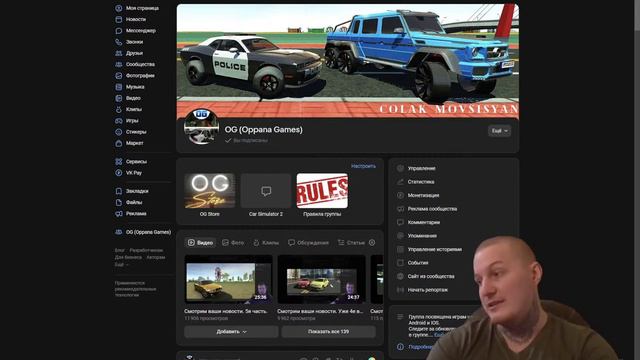Click the Управление gear icon

tap(400, 168)
